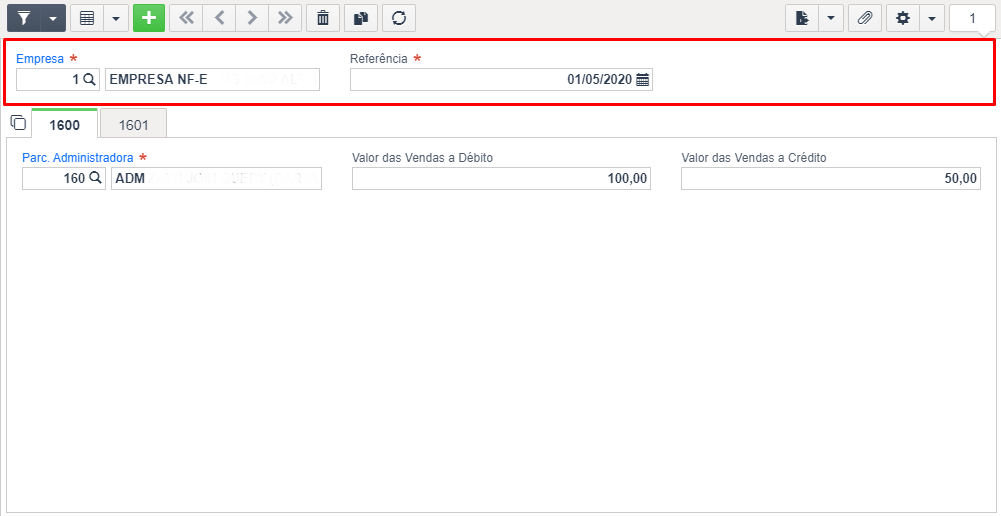Focus the Empresa code field
The height and width of the screenshot is (516, 1001).
point(58,80)
